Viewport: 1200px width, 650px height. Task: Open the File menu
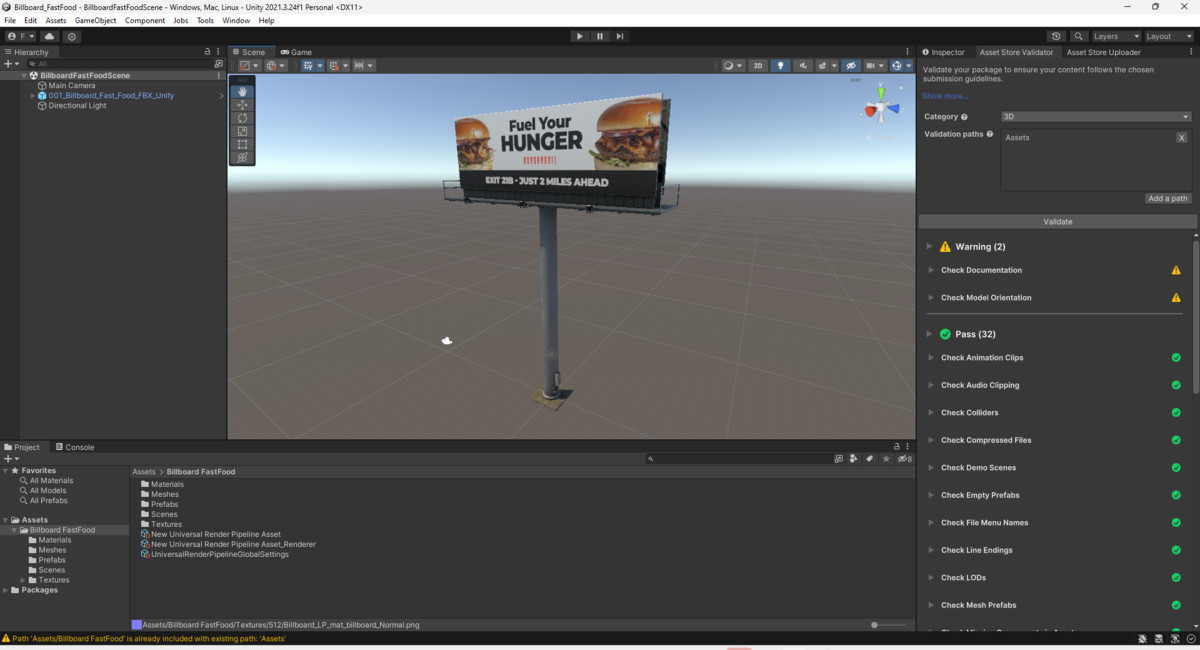[10, 20]
